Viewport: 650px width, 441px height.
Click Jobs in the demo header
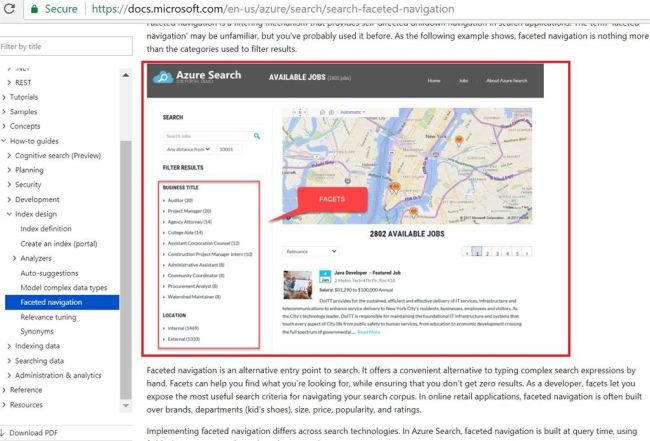(463, 80)
